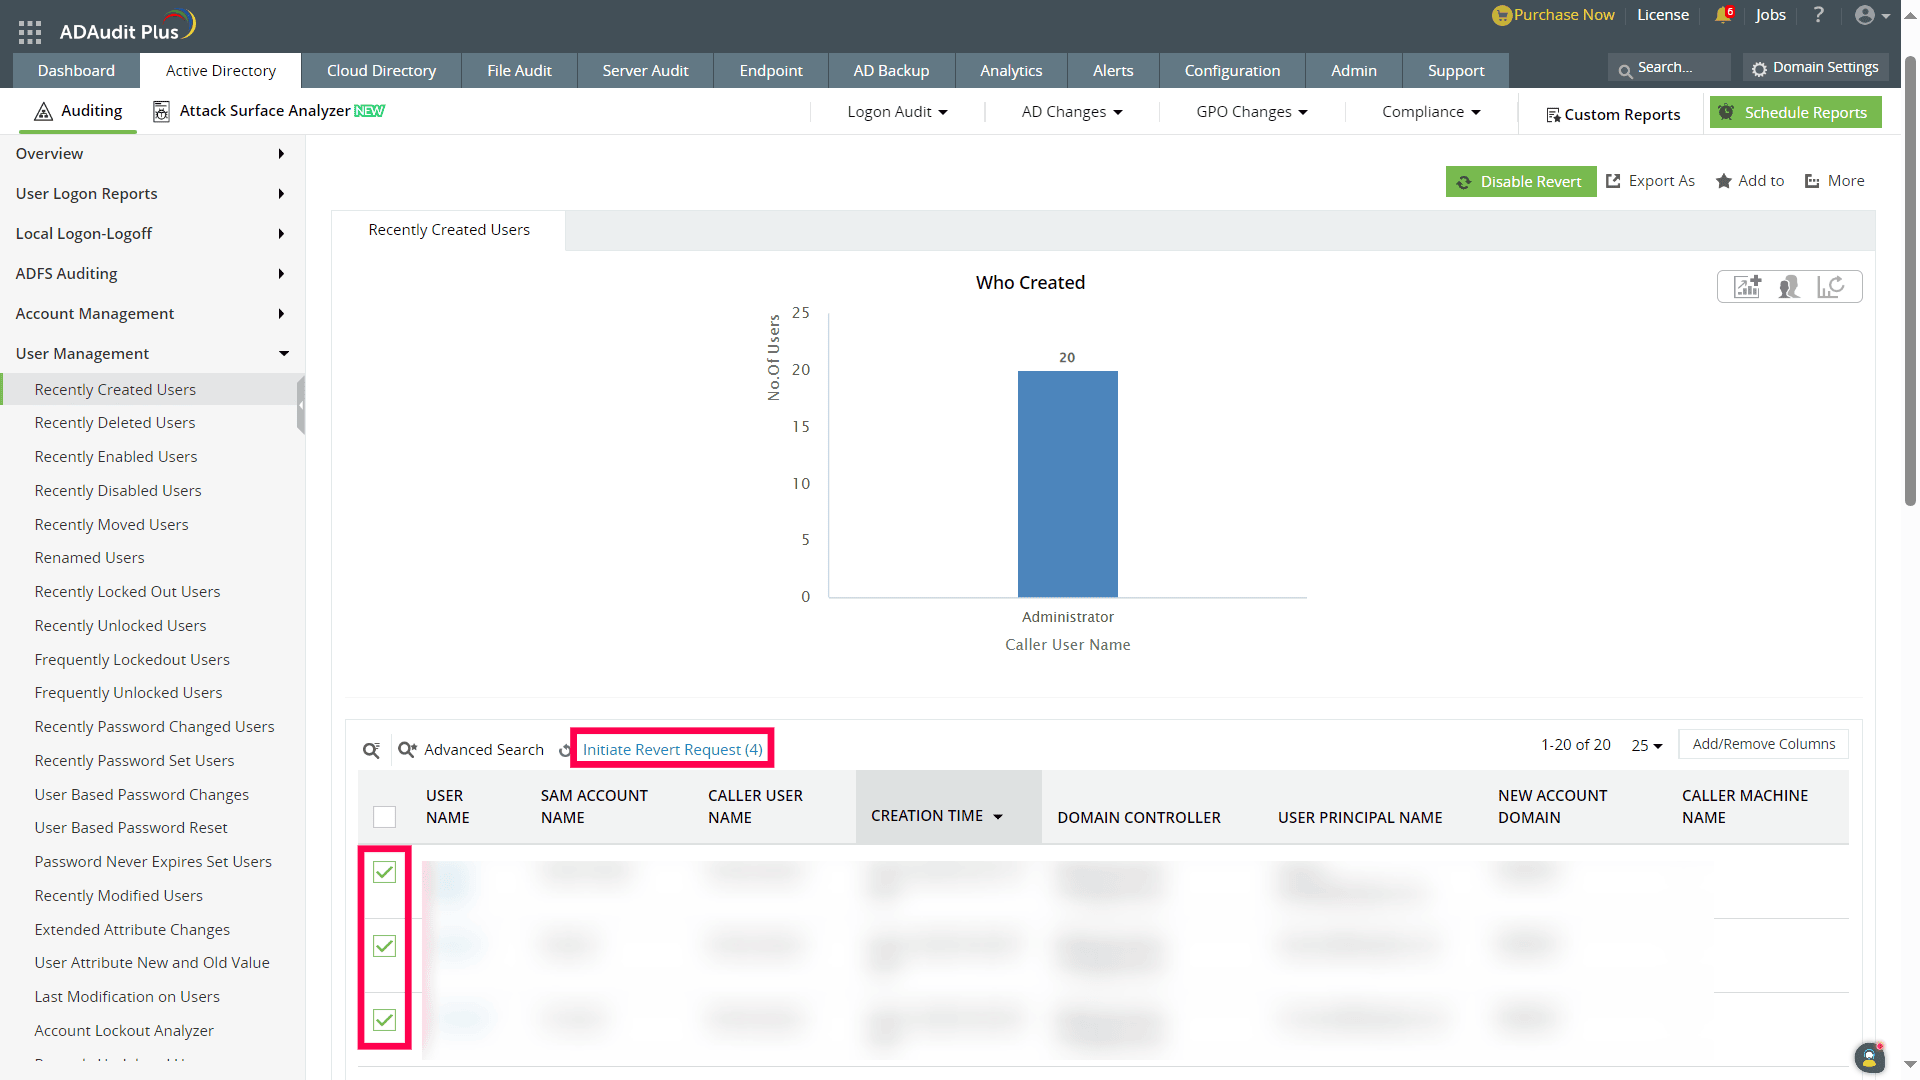Viewport: 1920px width, 1080px height.
Task: Click the table quick search magnifier icon
Action: pyautogui.click(x=371, y=750)
